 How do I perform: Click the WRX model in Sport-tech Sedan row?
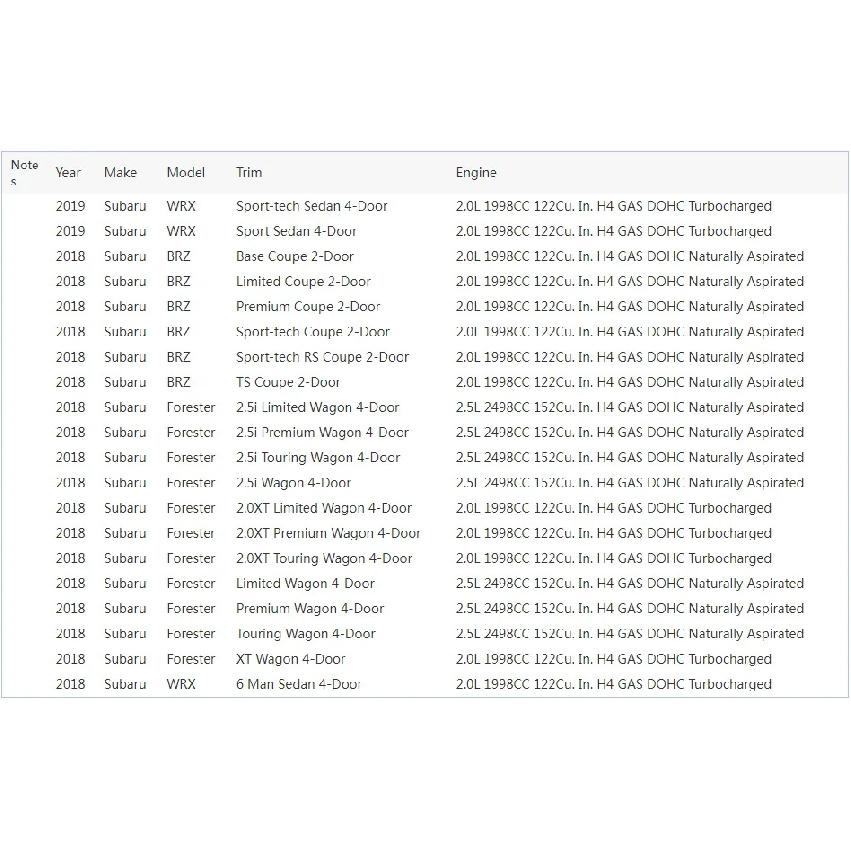[181, 206]
